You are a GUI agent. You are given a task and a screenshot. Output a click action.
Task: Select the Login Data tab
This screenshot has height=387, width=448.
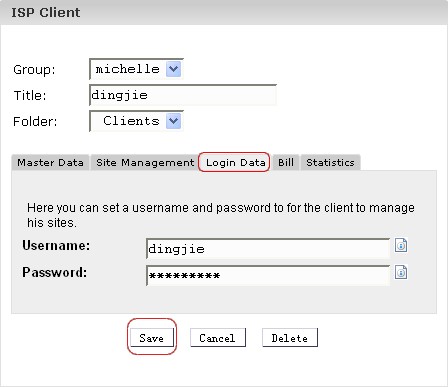click(x=234, y=162)
